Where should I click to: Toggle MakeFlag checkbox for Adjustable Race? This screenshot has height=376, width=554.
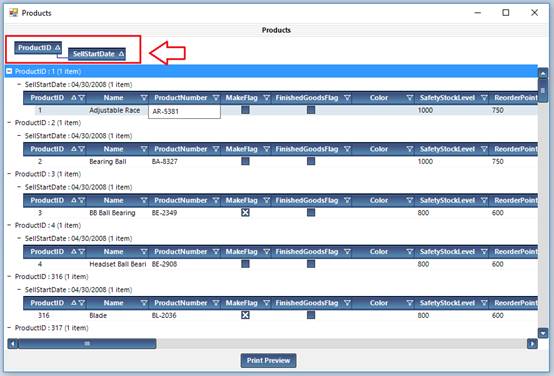[x=245, y=110]
